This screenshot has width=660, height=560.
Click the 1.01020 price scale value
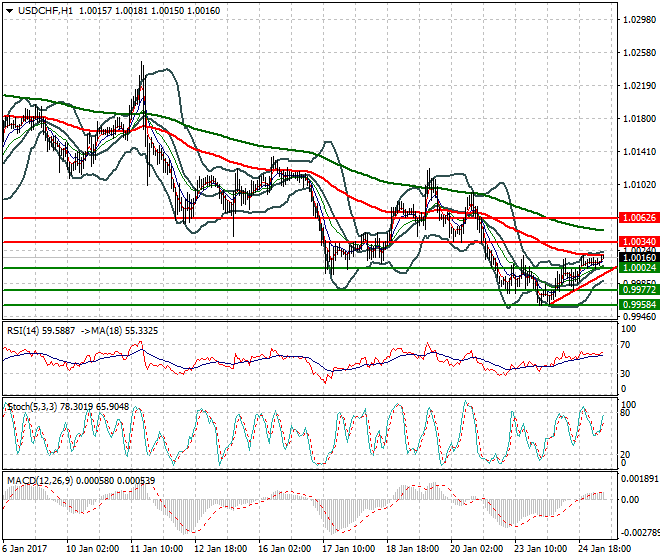click(639, 184)
